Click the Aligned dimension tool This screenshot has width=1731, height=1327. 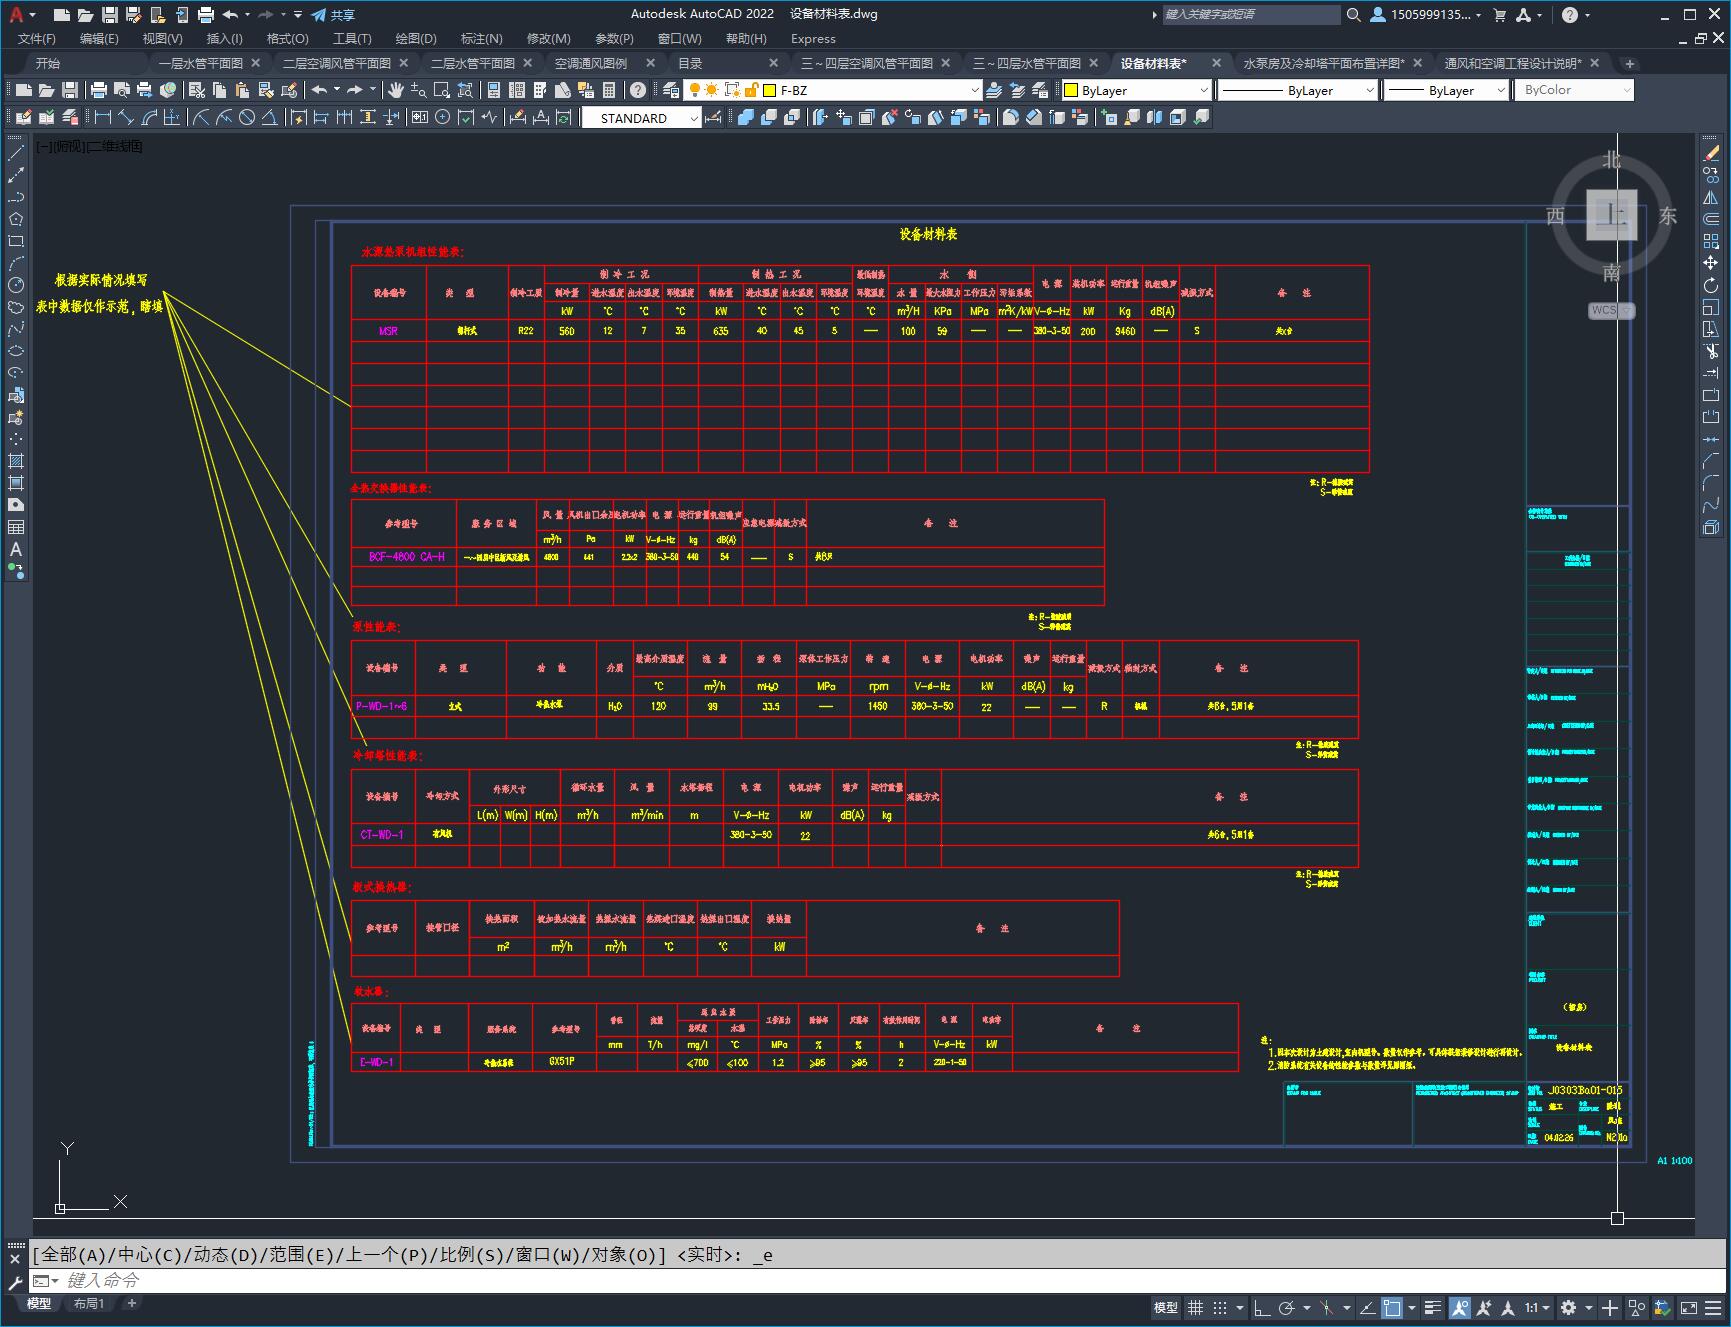click(125, 117)
